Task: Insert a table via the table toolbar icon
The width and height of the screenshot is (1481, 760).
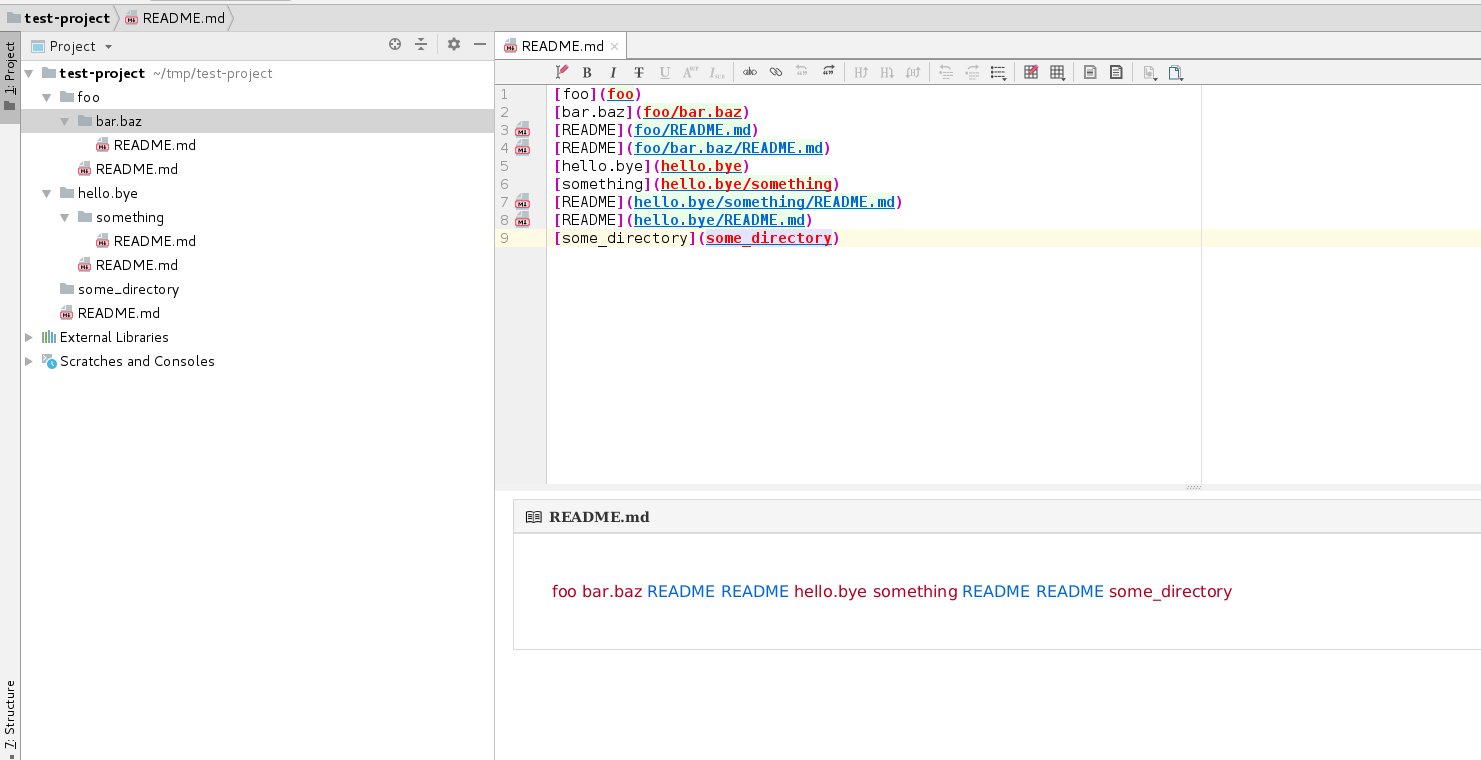Action: (x=1030, y=71)
